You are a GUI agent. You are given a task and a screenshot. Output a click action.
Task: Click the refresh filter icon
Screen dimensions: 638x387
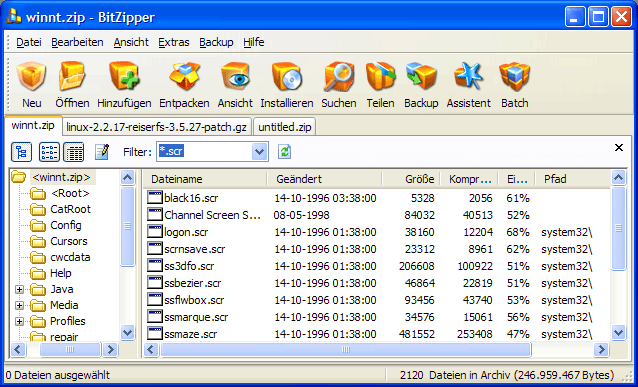(x=284, y=152)
